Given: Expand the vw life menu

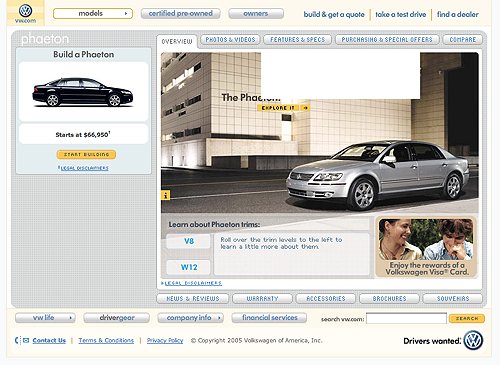Looking at the screenshot, I should click(45, 318).
